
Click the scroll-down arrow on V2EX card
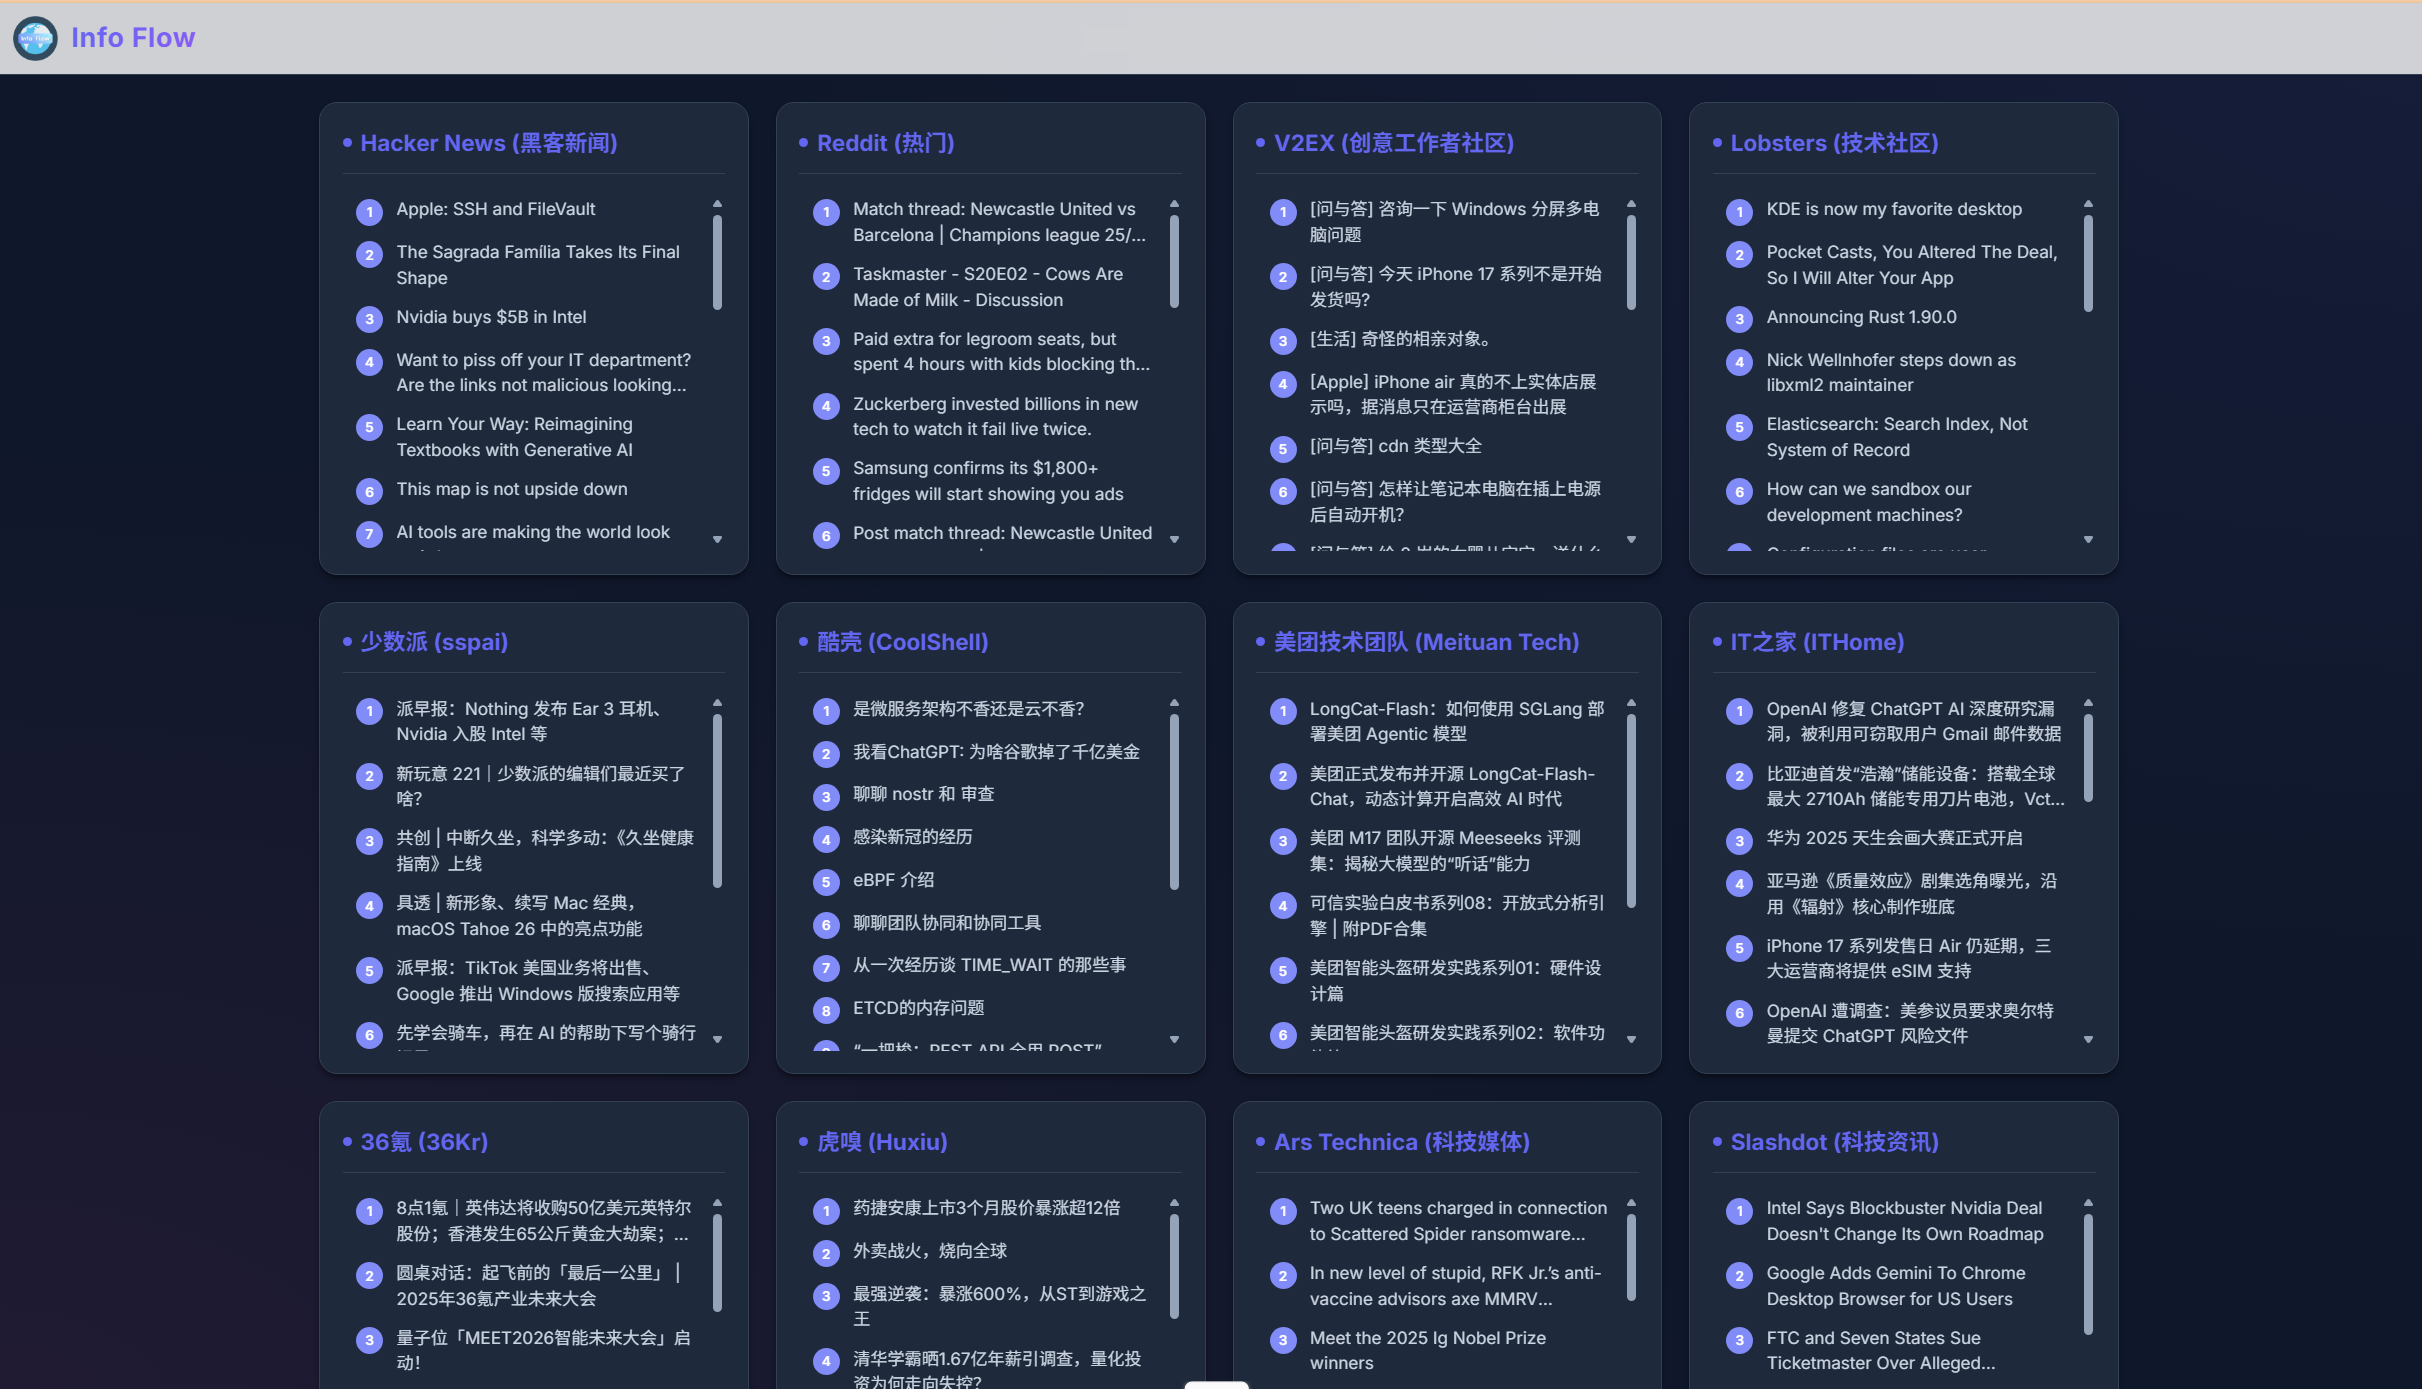1632,540
